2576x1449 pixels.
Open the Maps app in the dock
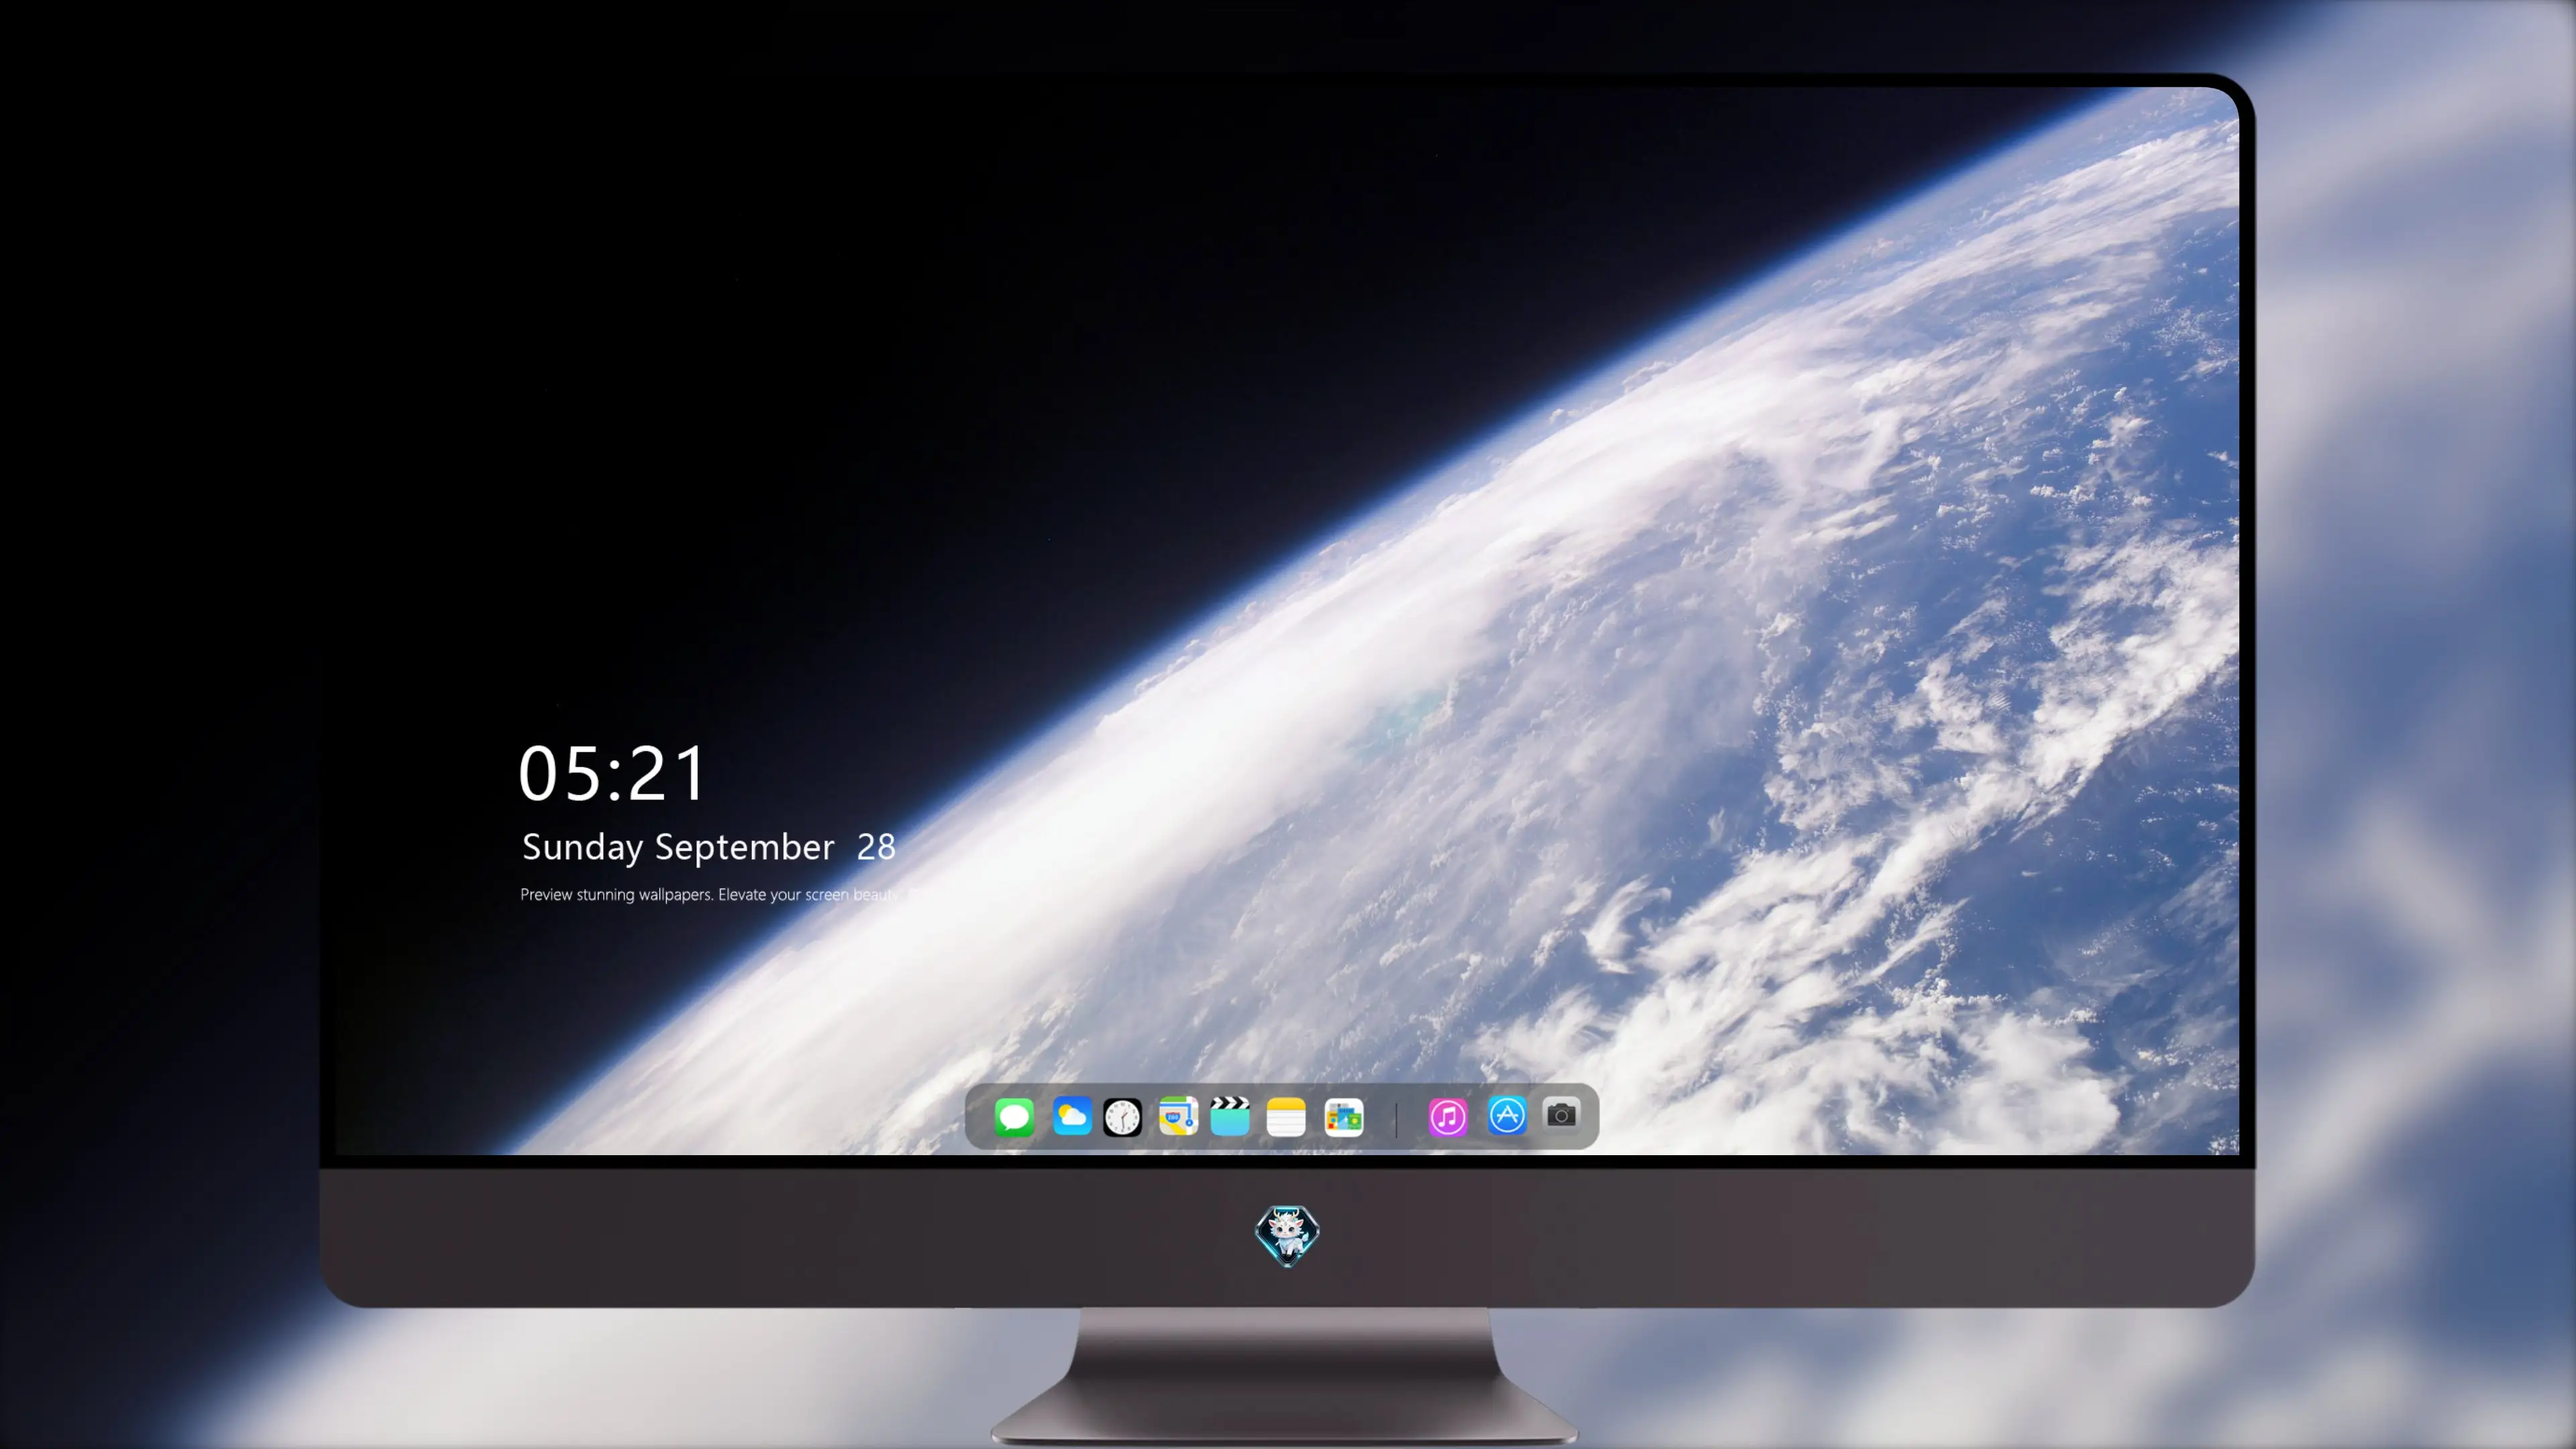(1178, 1116)
